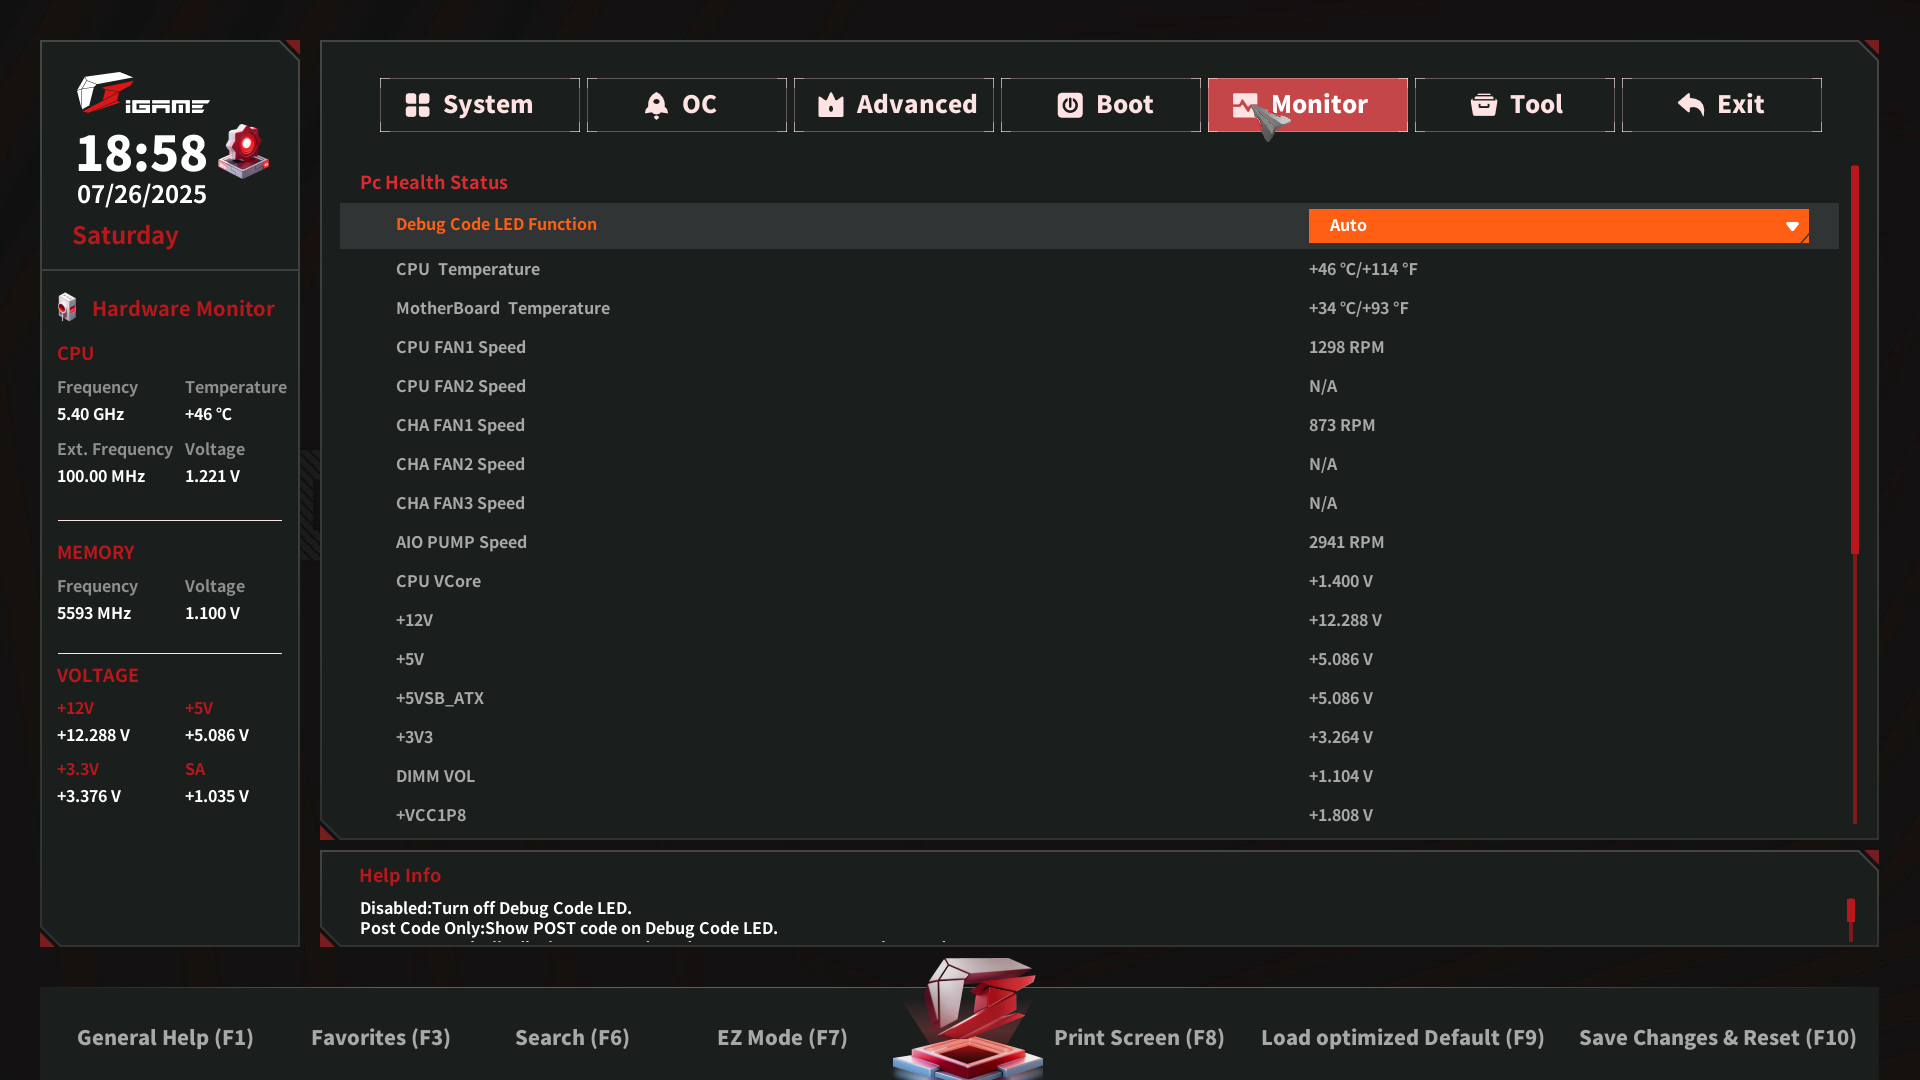The image size is (1920, 1080).
Task: Click the Boot power icon
Action: click(x=1070, y=105)
